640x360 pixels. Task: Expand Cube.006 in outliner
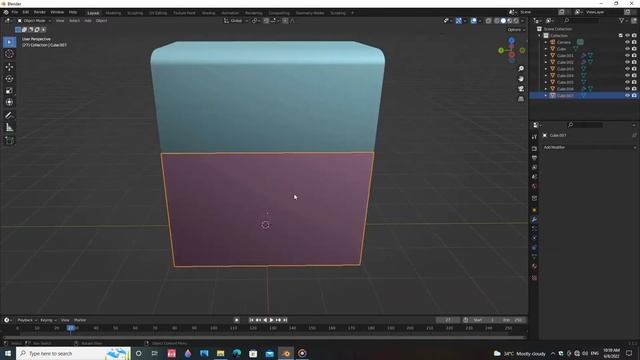546,89
